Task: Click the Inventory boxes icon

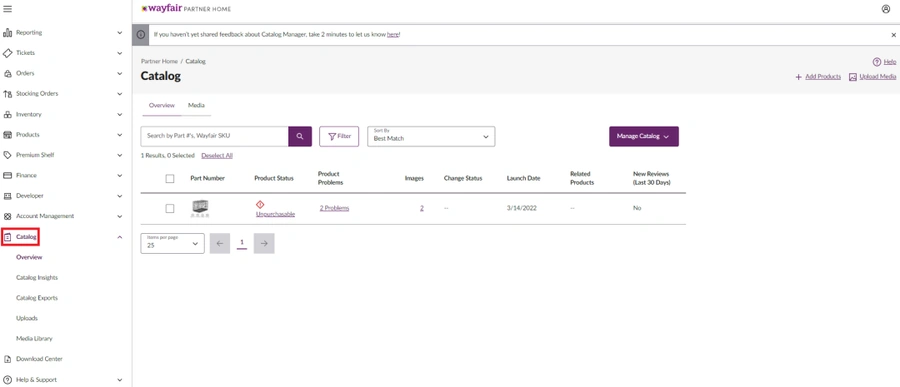Action: coord(7,114)
